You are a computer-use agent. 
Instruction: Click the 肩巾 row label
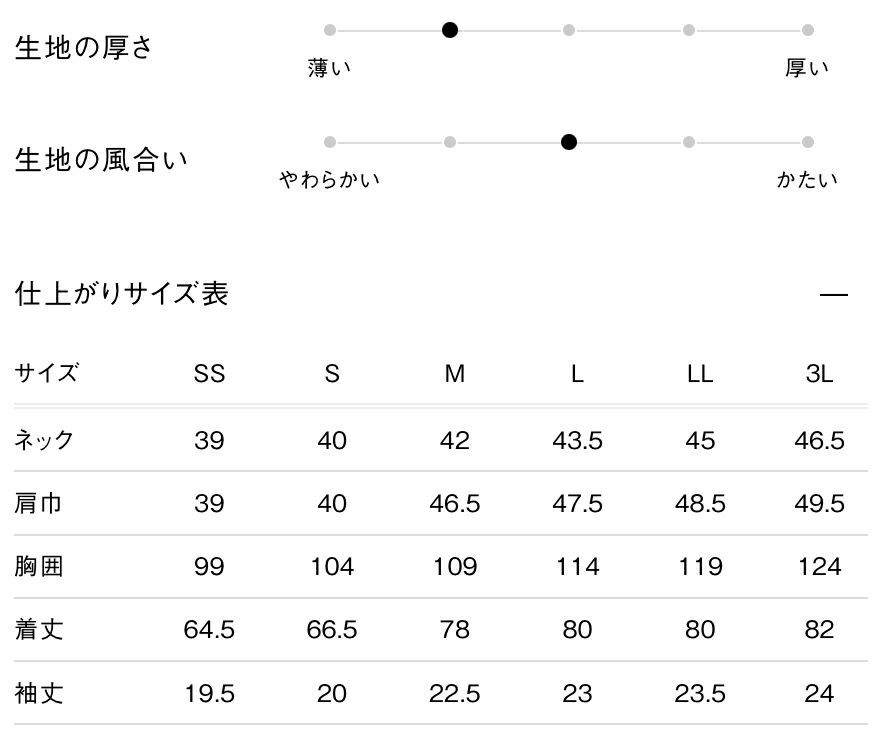pyautogui.click(x=39, y=503)
